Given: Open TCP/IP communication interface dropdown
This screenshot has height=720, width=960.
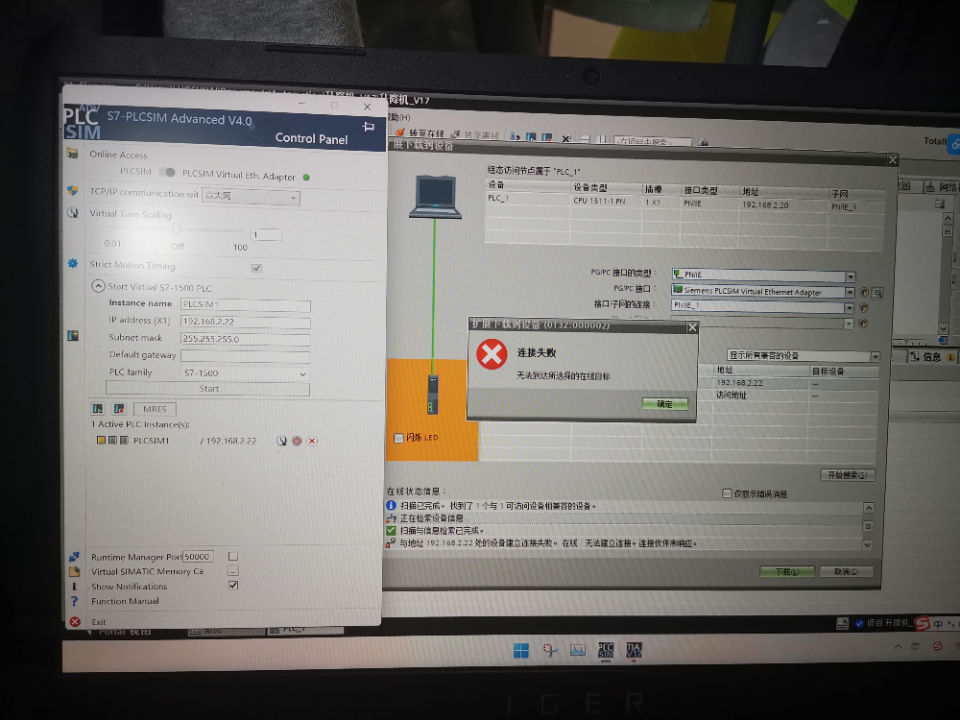Looking at the screenshot, I should [251, 197].
